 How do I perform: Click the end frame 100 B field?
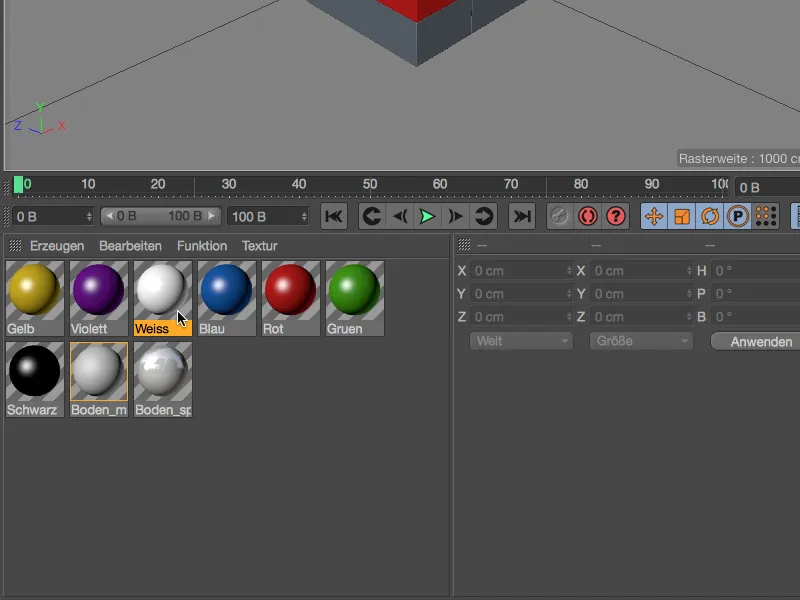pyautogui.click(x=268, y=217)
